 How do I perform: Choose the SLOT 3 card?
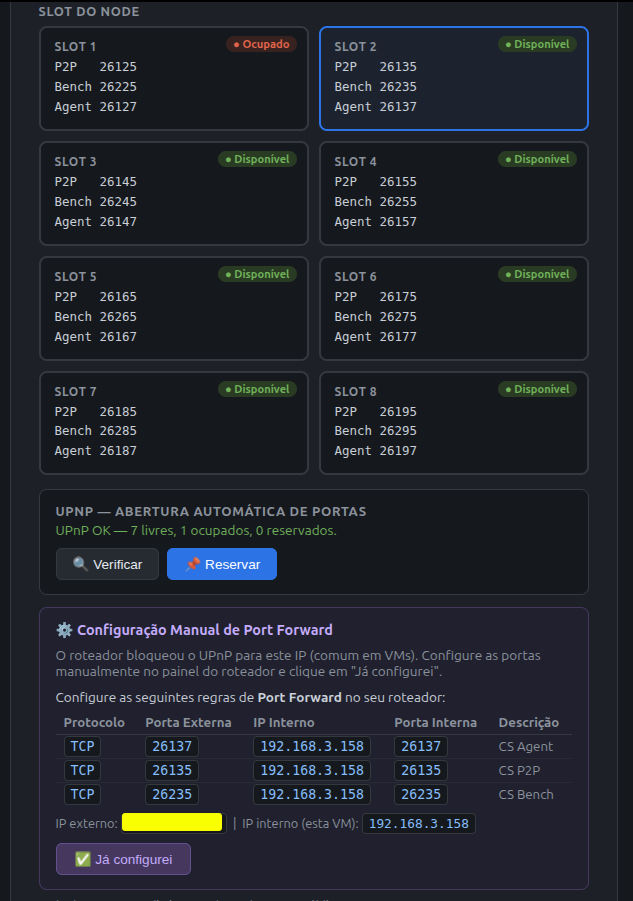click(173, 194)
